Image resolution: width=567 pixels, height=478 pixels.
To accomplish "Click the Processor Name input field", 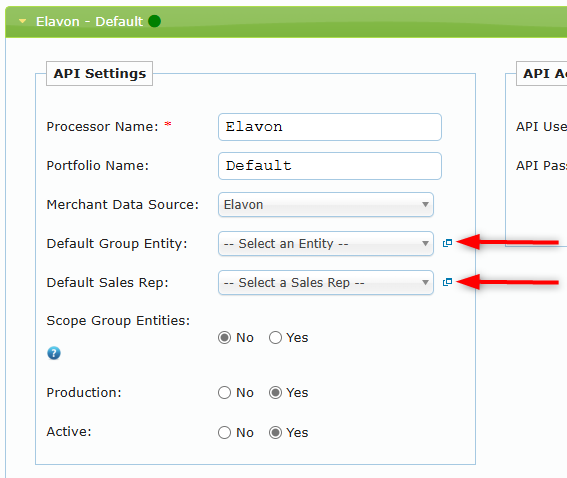I will coord(330,127).
